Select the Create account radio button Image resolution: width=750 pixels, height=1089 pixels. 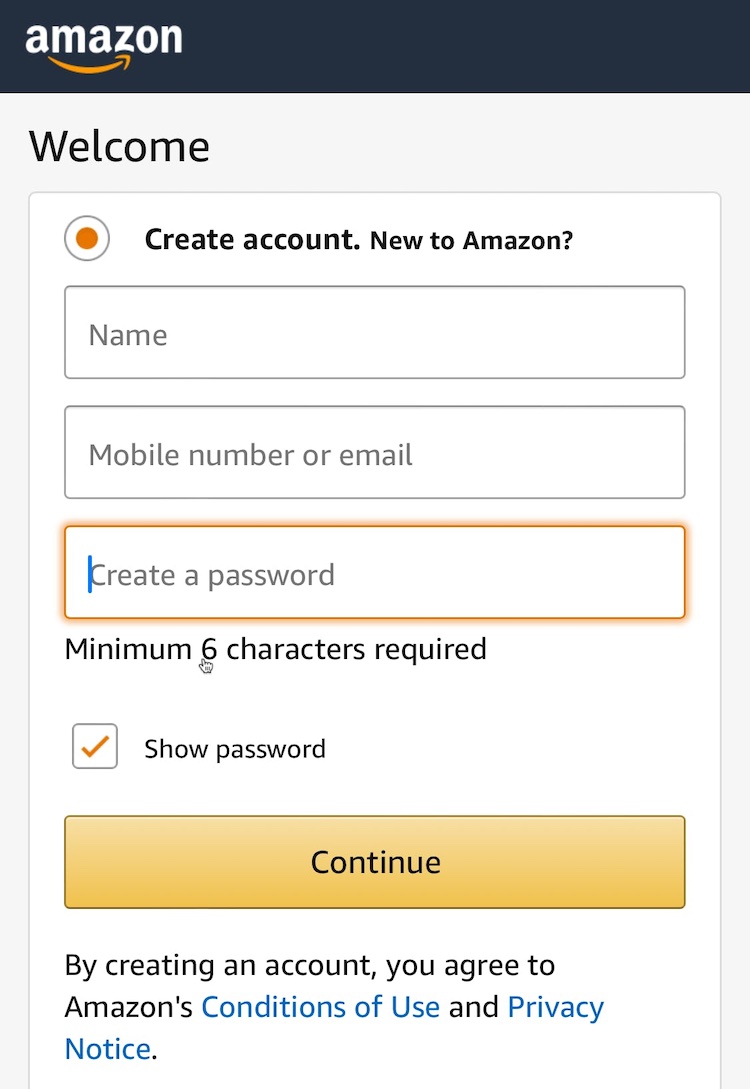coord(87,239)
